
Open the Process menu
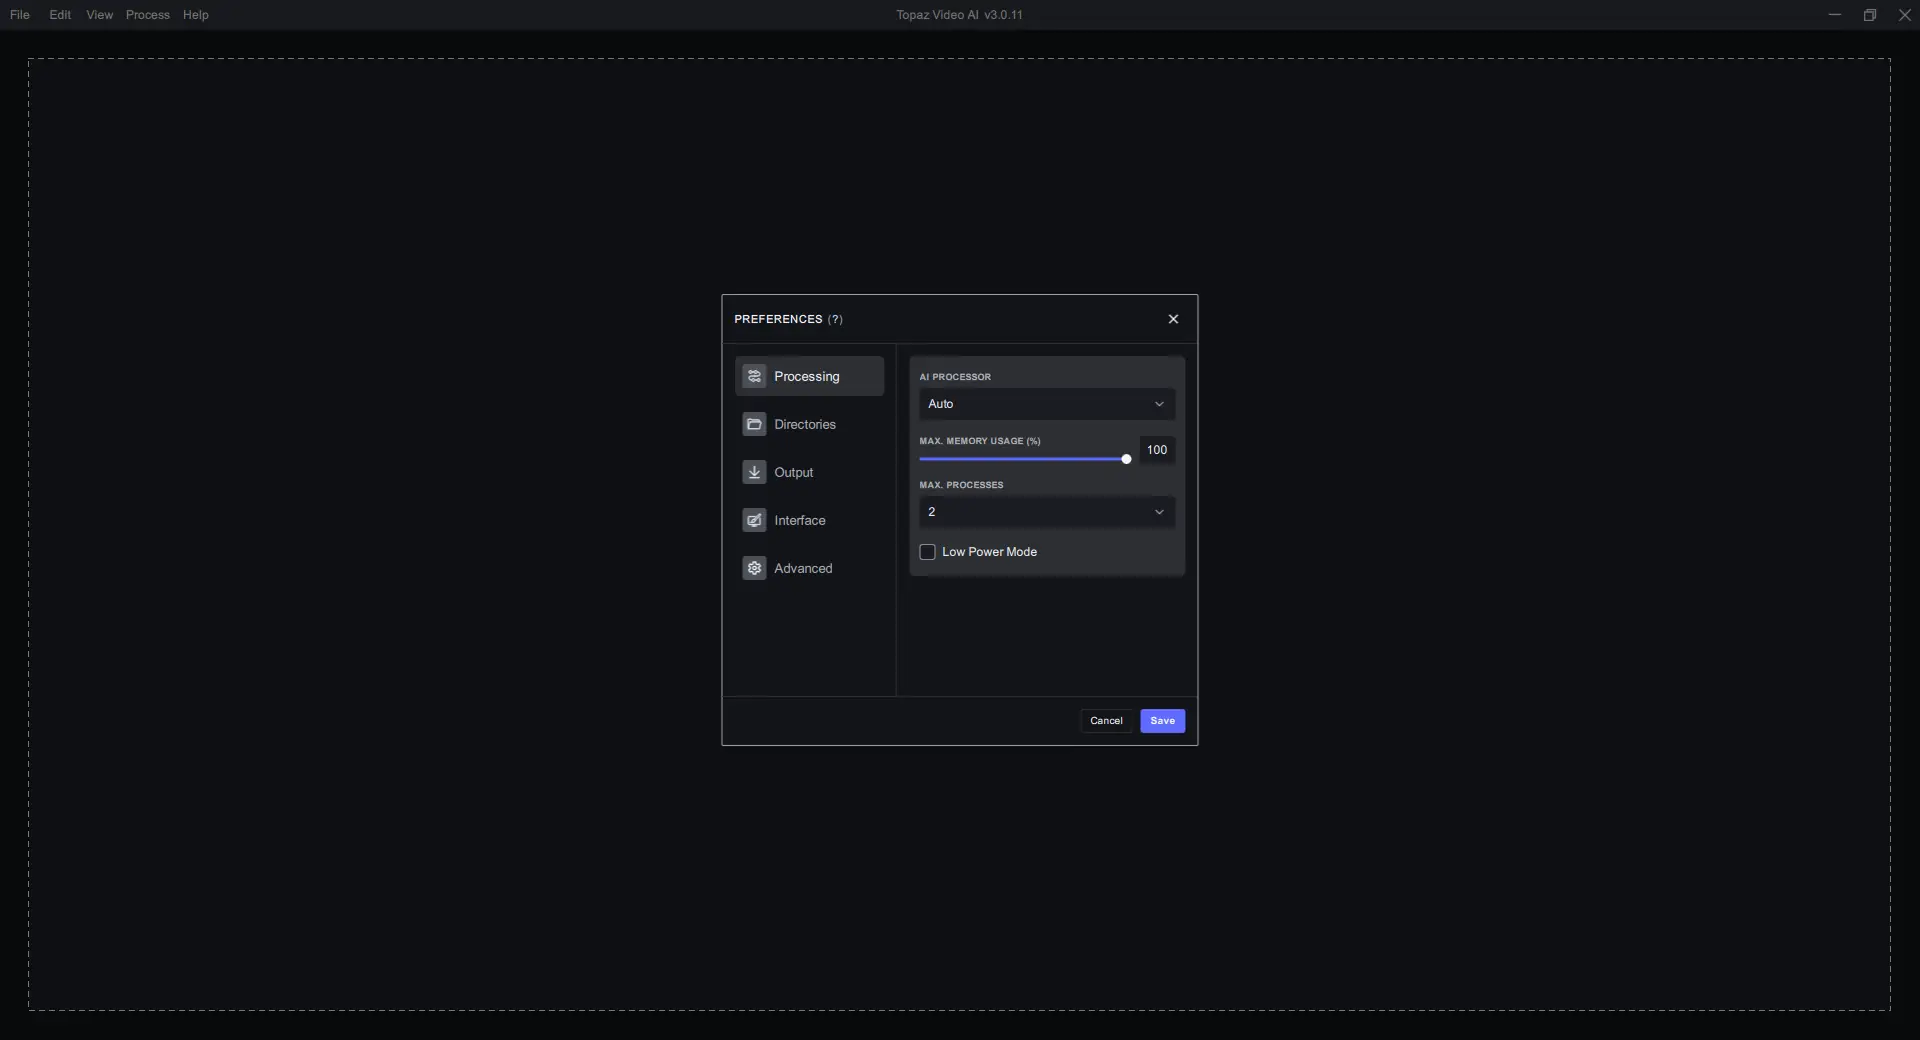[x=147, y=15]
